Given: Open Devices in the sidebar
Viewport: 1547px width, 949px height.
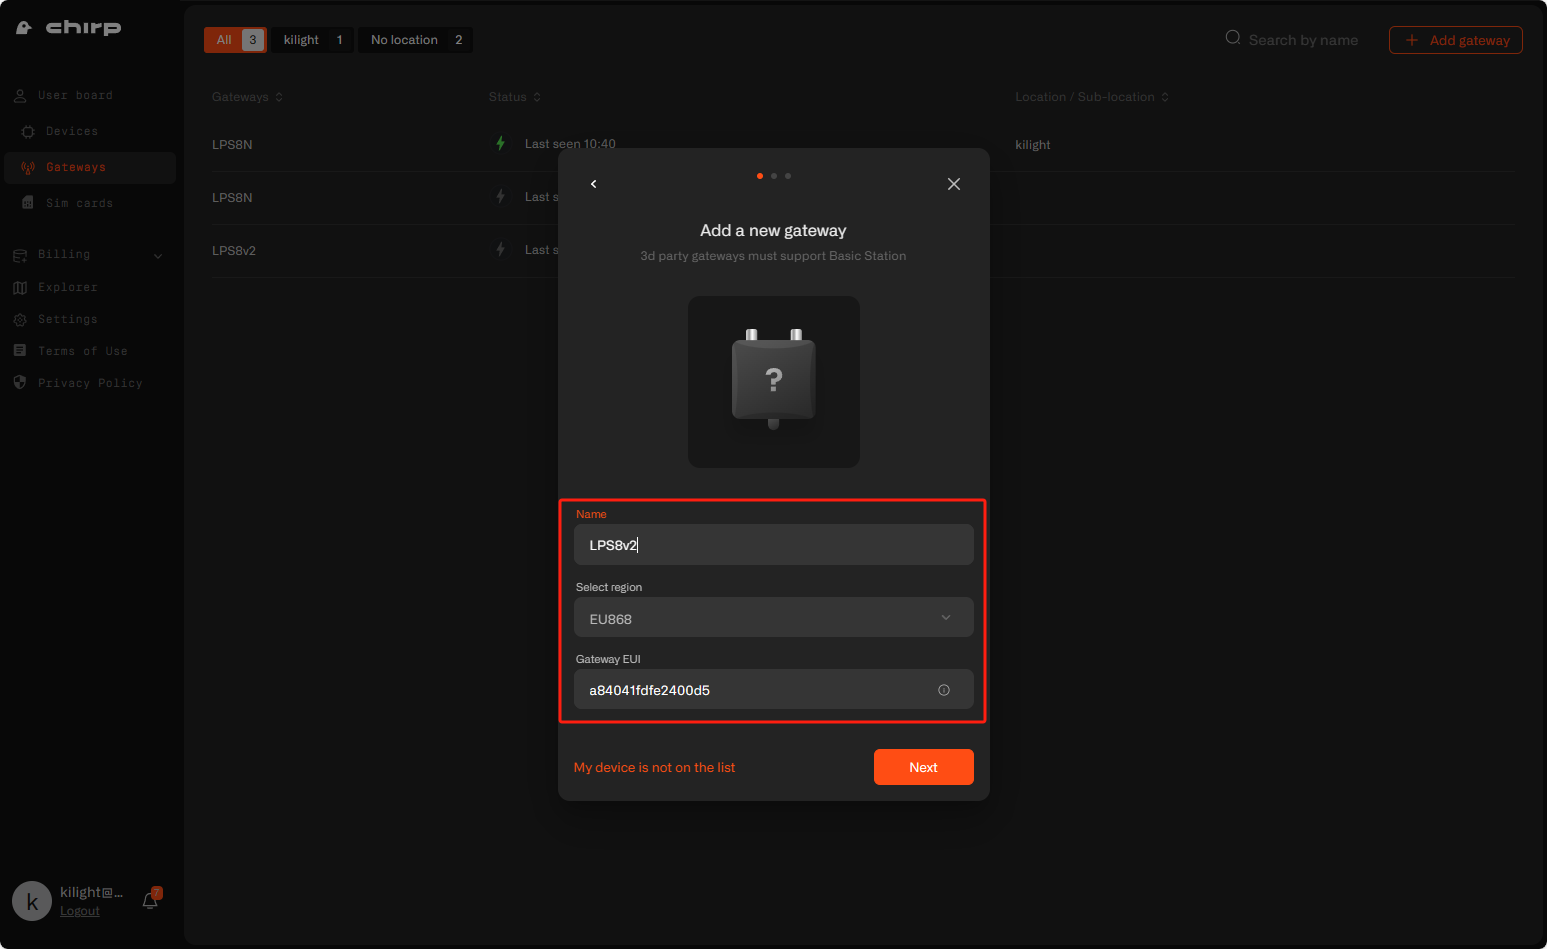Looking at the screenshot, I should (x=72, y=131).
